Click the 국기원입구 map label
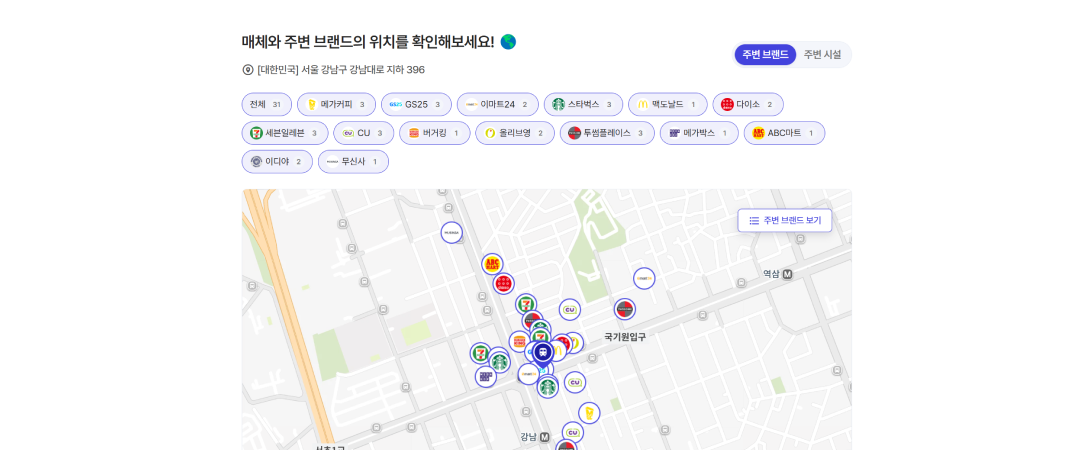This screenshot has height=450, width=1080. tap(625, 337)
